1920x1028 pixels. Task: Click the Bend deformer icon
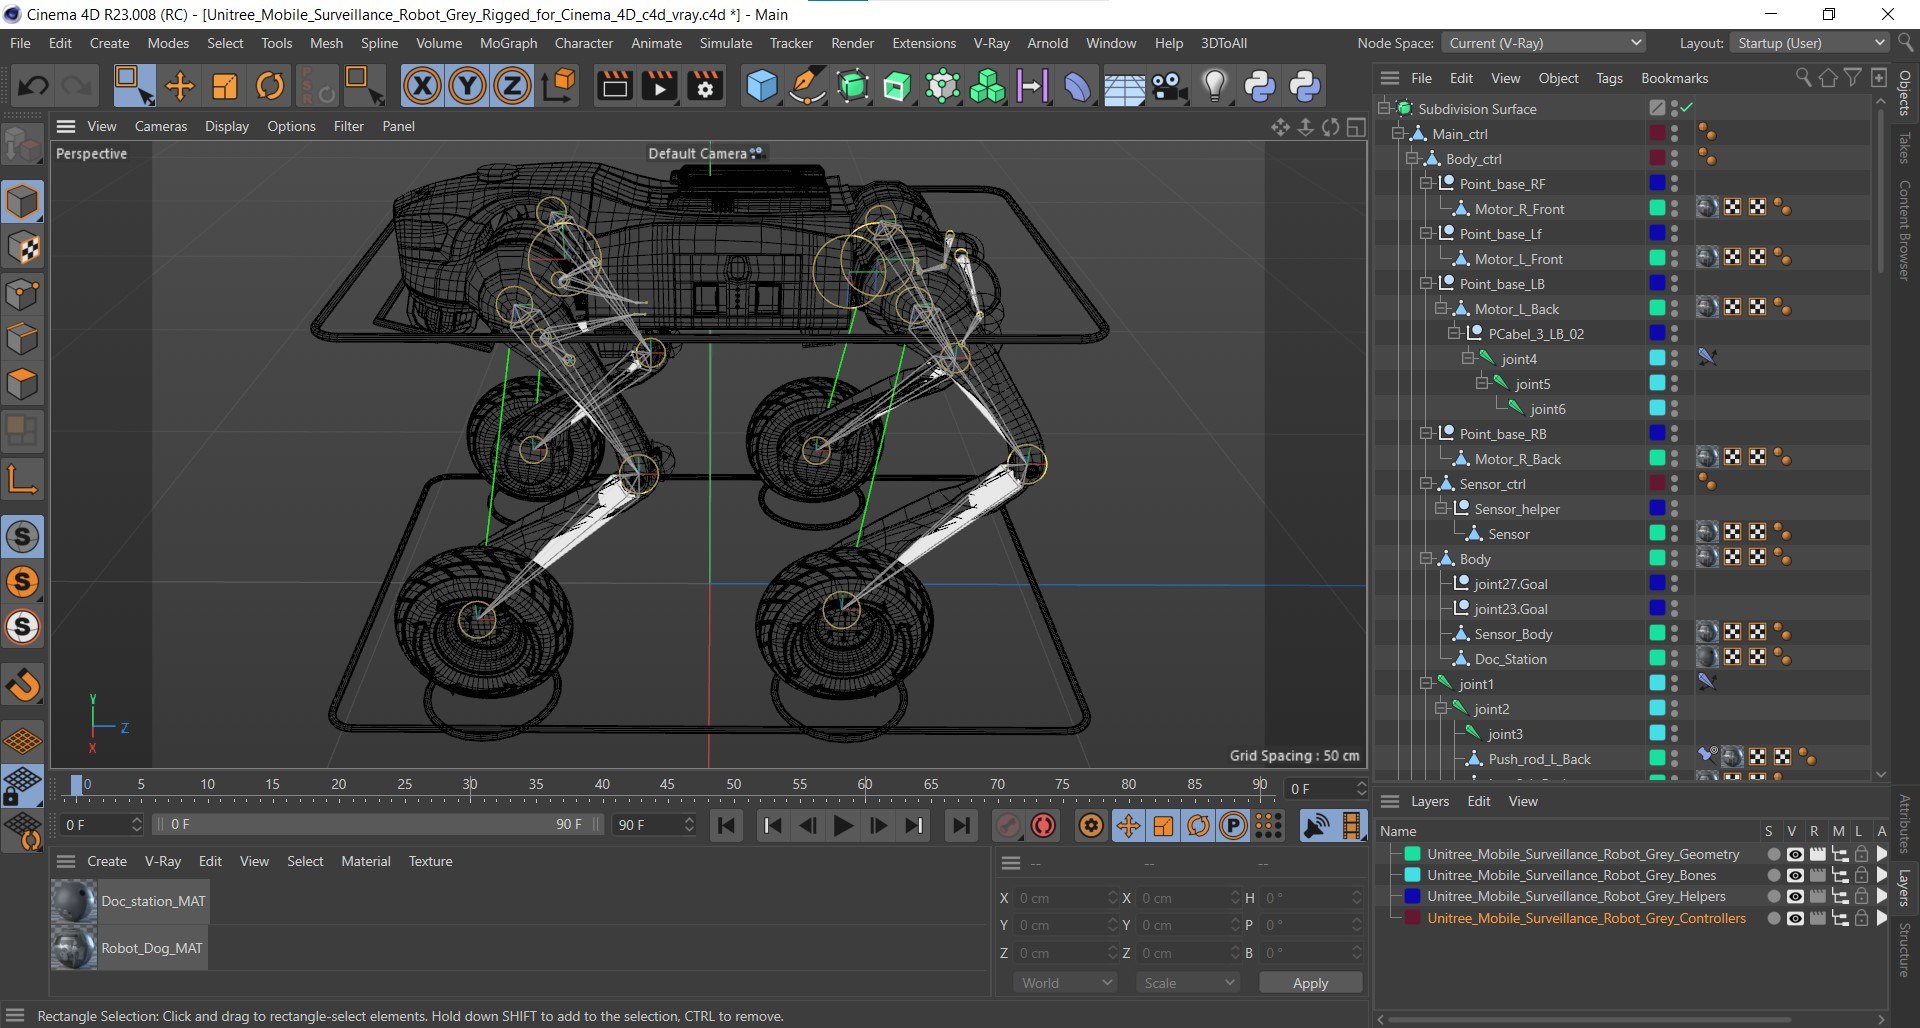click(x=1077, y=86)
